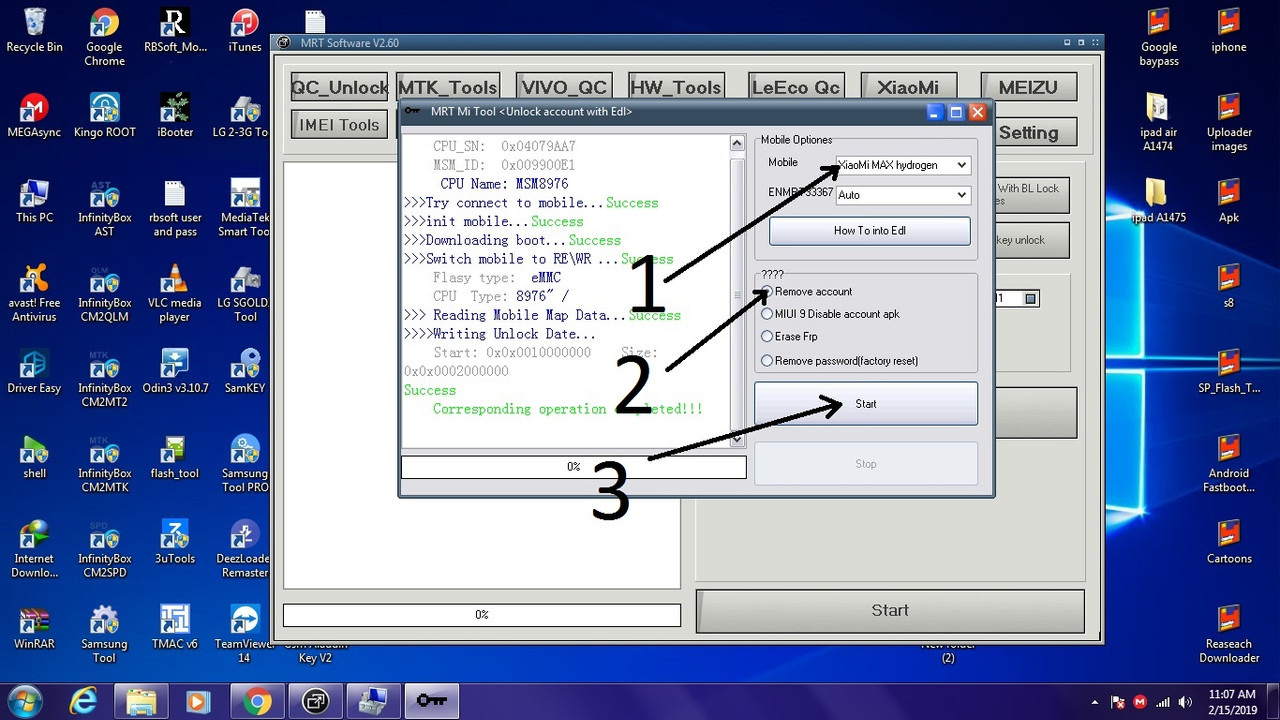Open Internet Explorer from the taskbar
Viewport: 1280px width, 720px height.
(83, 701)
